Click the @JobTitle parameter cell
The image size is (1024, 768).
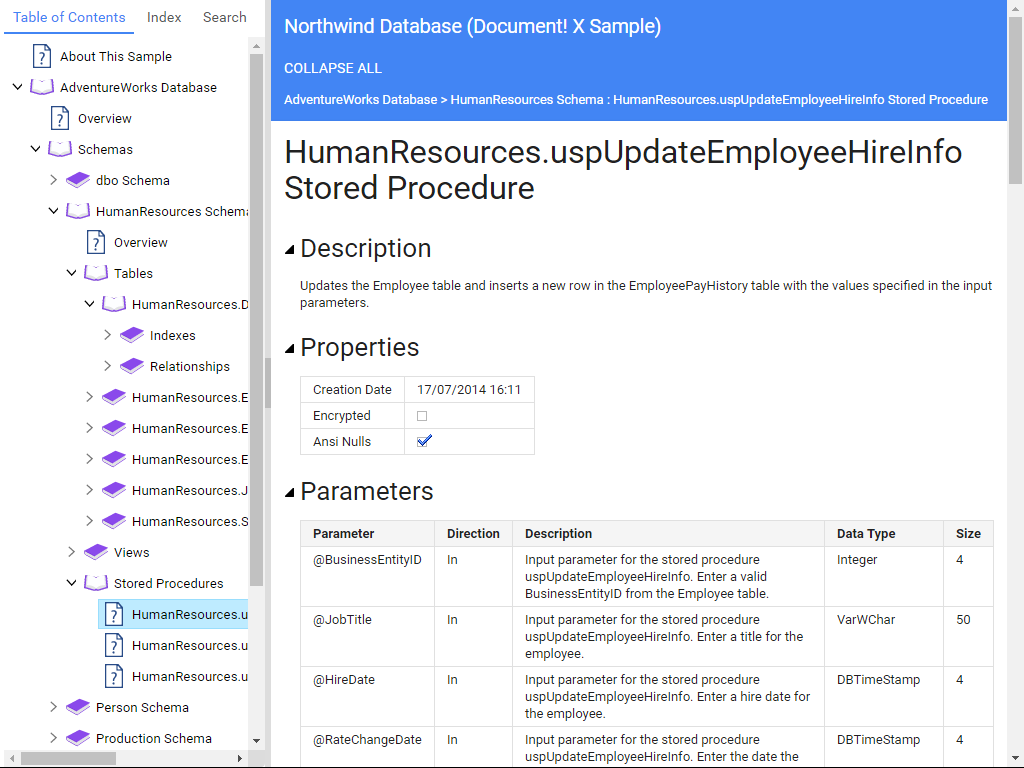click(x=367, y=637)
